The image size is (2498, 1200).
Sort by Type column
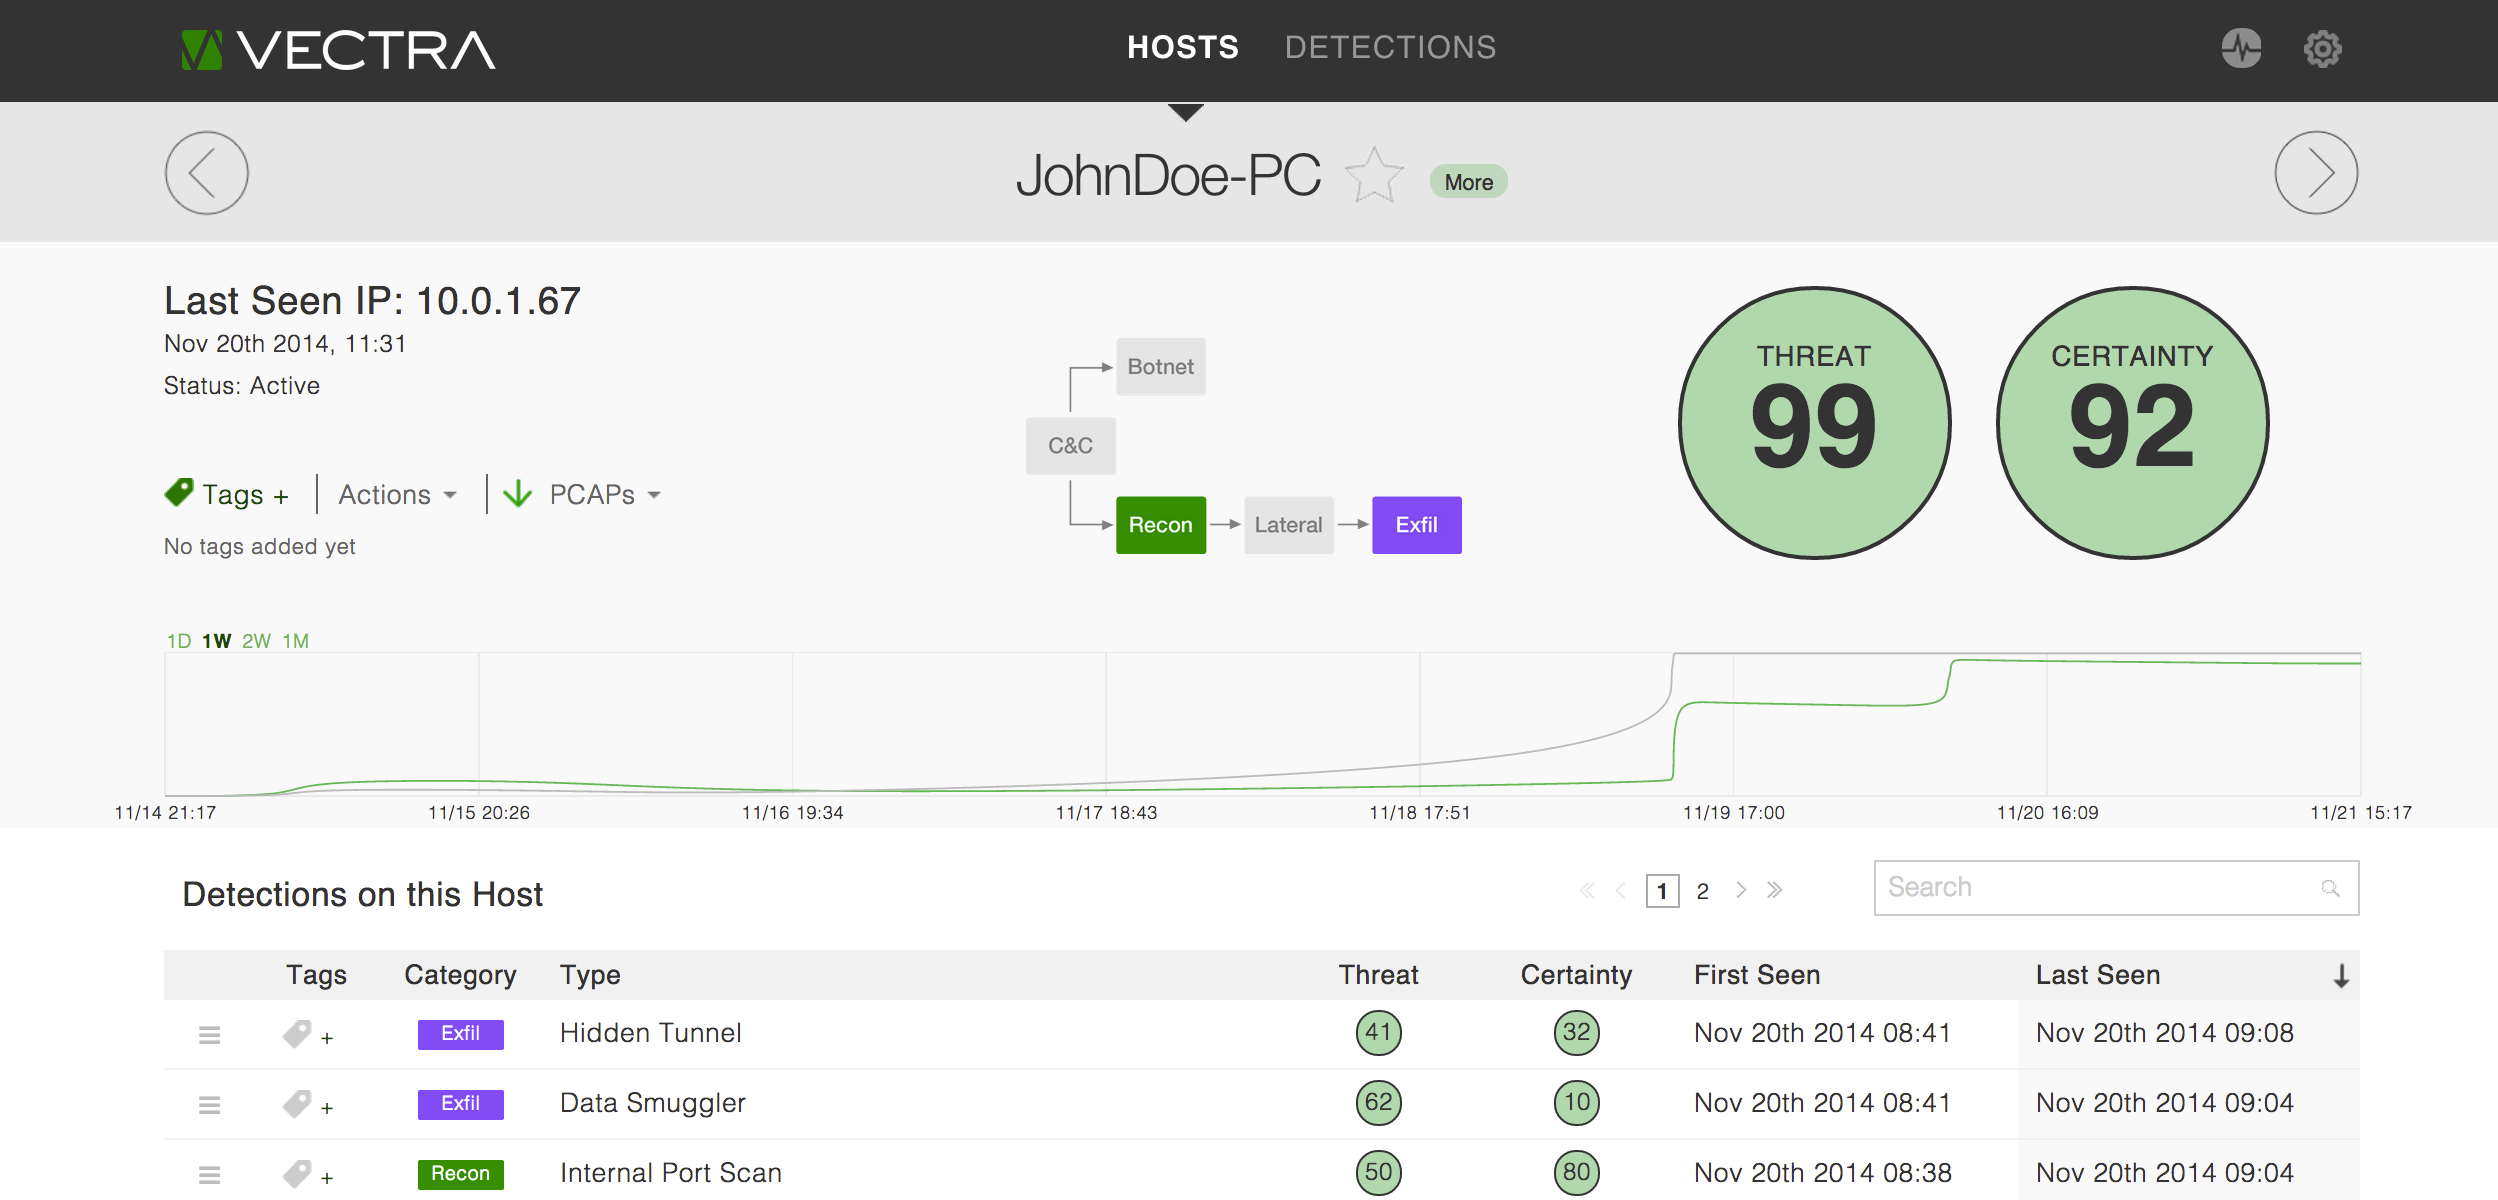pyautogui.click(x=590, y=975)
